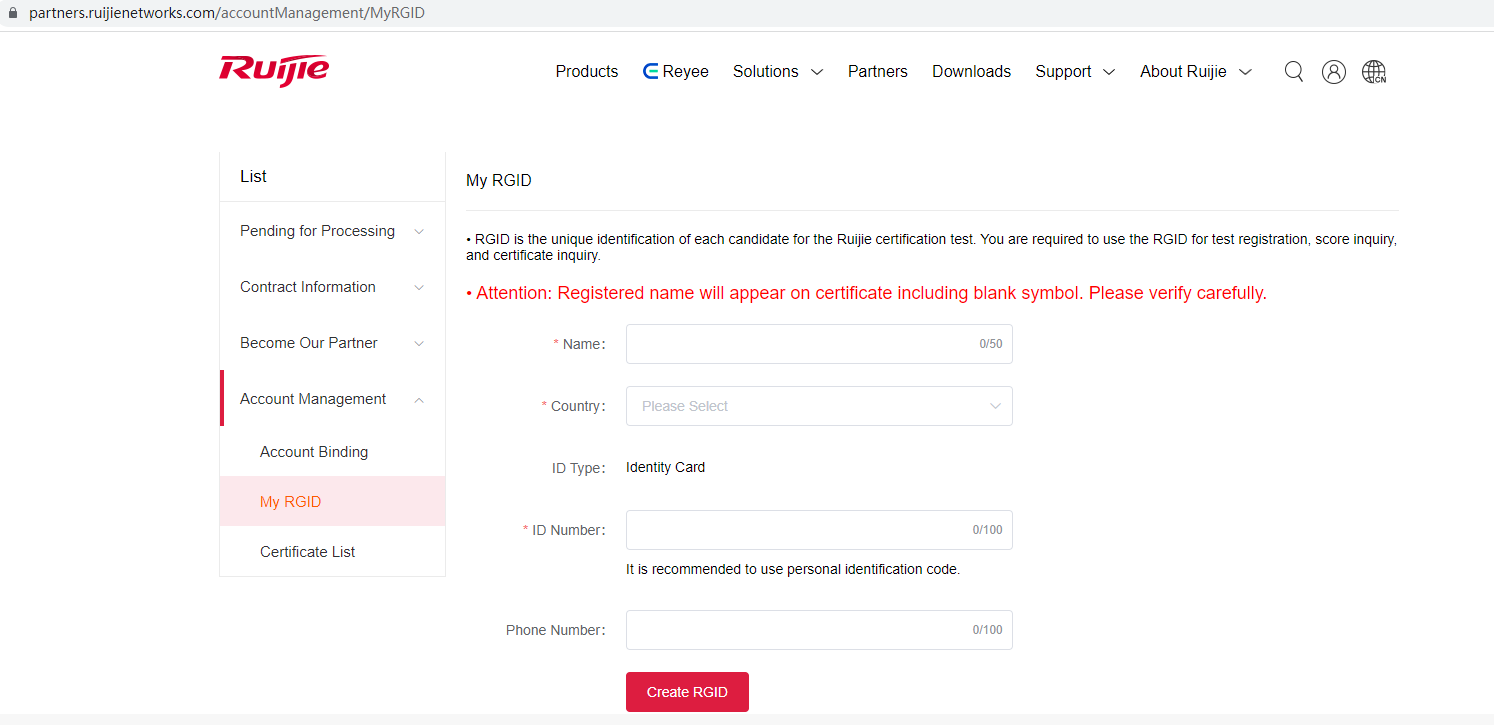This screenshot has height=725, width=1494.
Task: Open the About Ruijie menu
Action: coord(1183,72)
